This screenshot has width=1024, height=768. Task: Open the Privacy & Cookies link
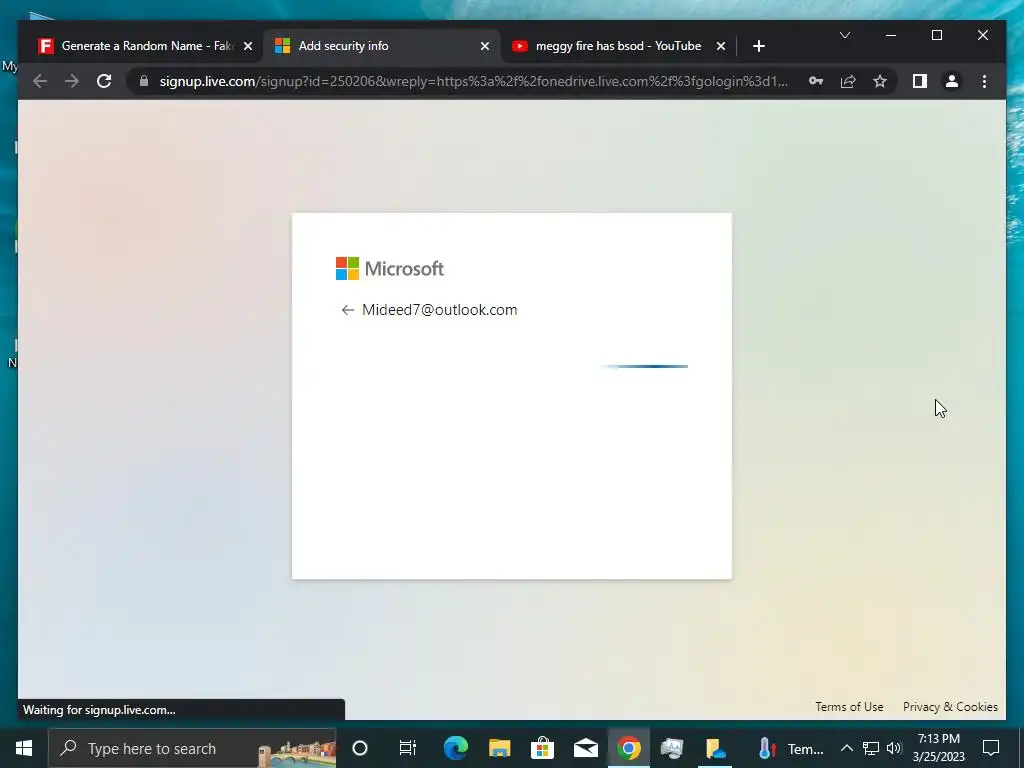pos(950,707)
